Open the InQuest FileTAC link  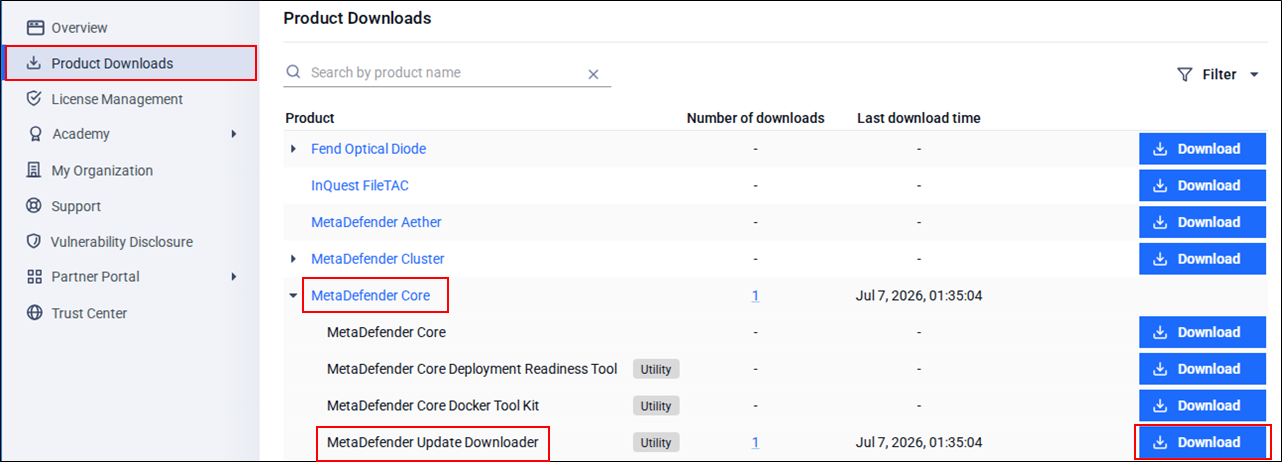[360, 186]
